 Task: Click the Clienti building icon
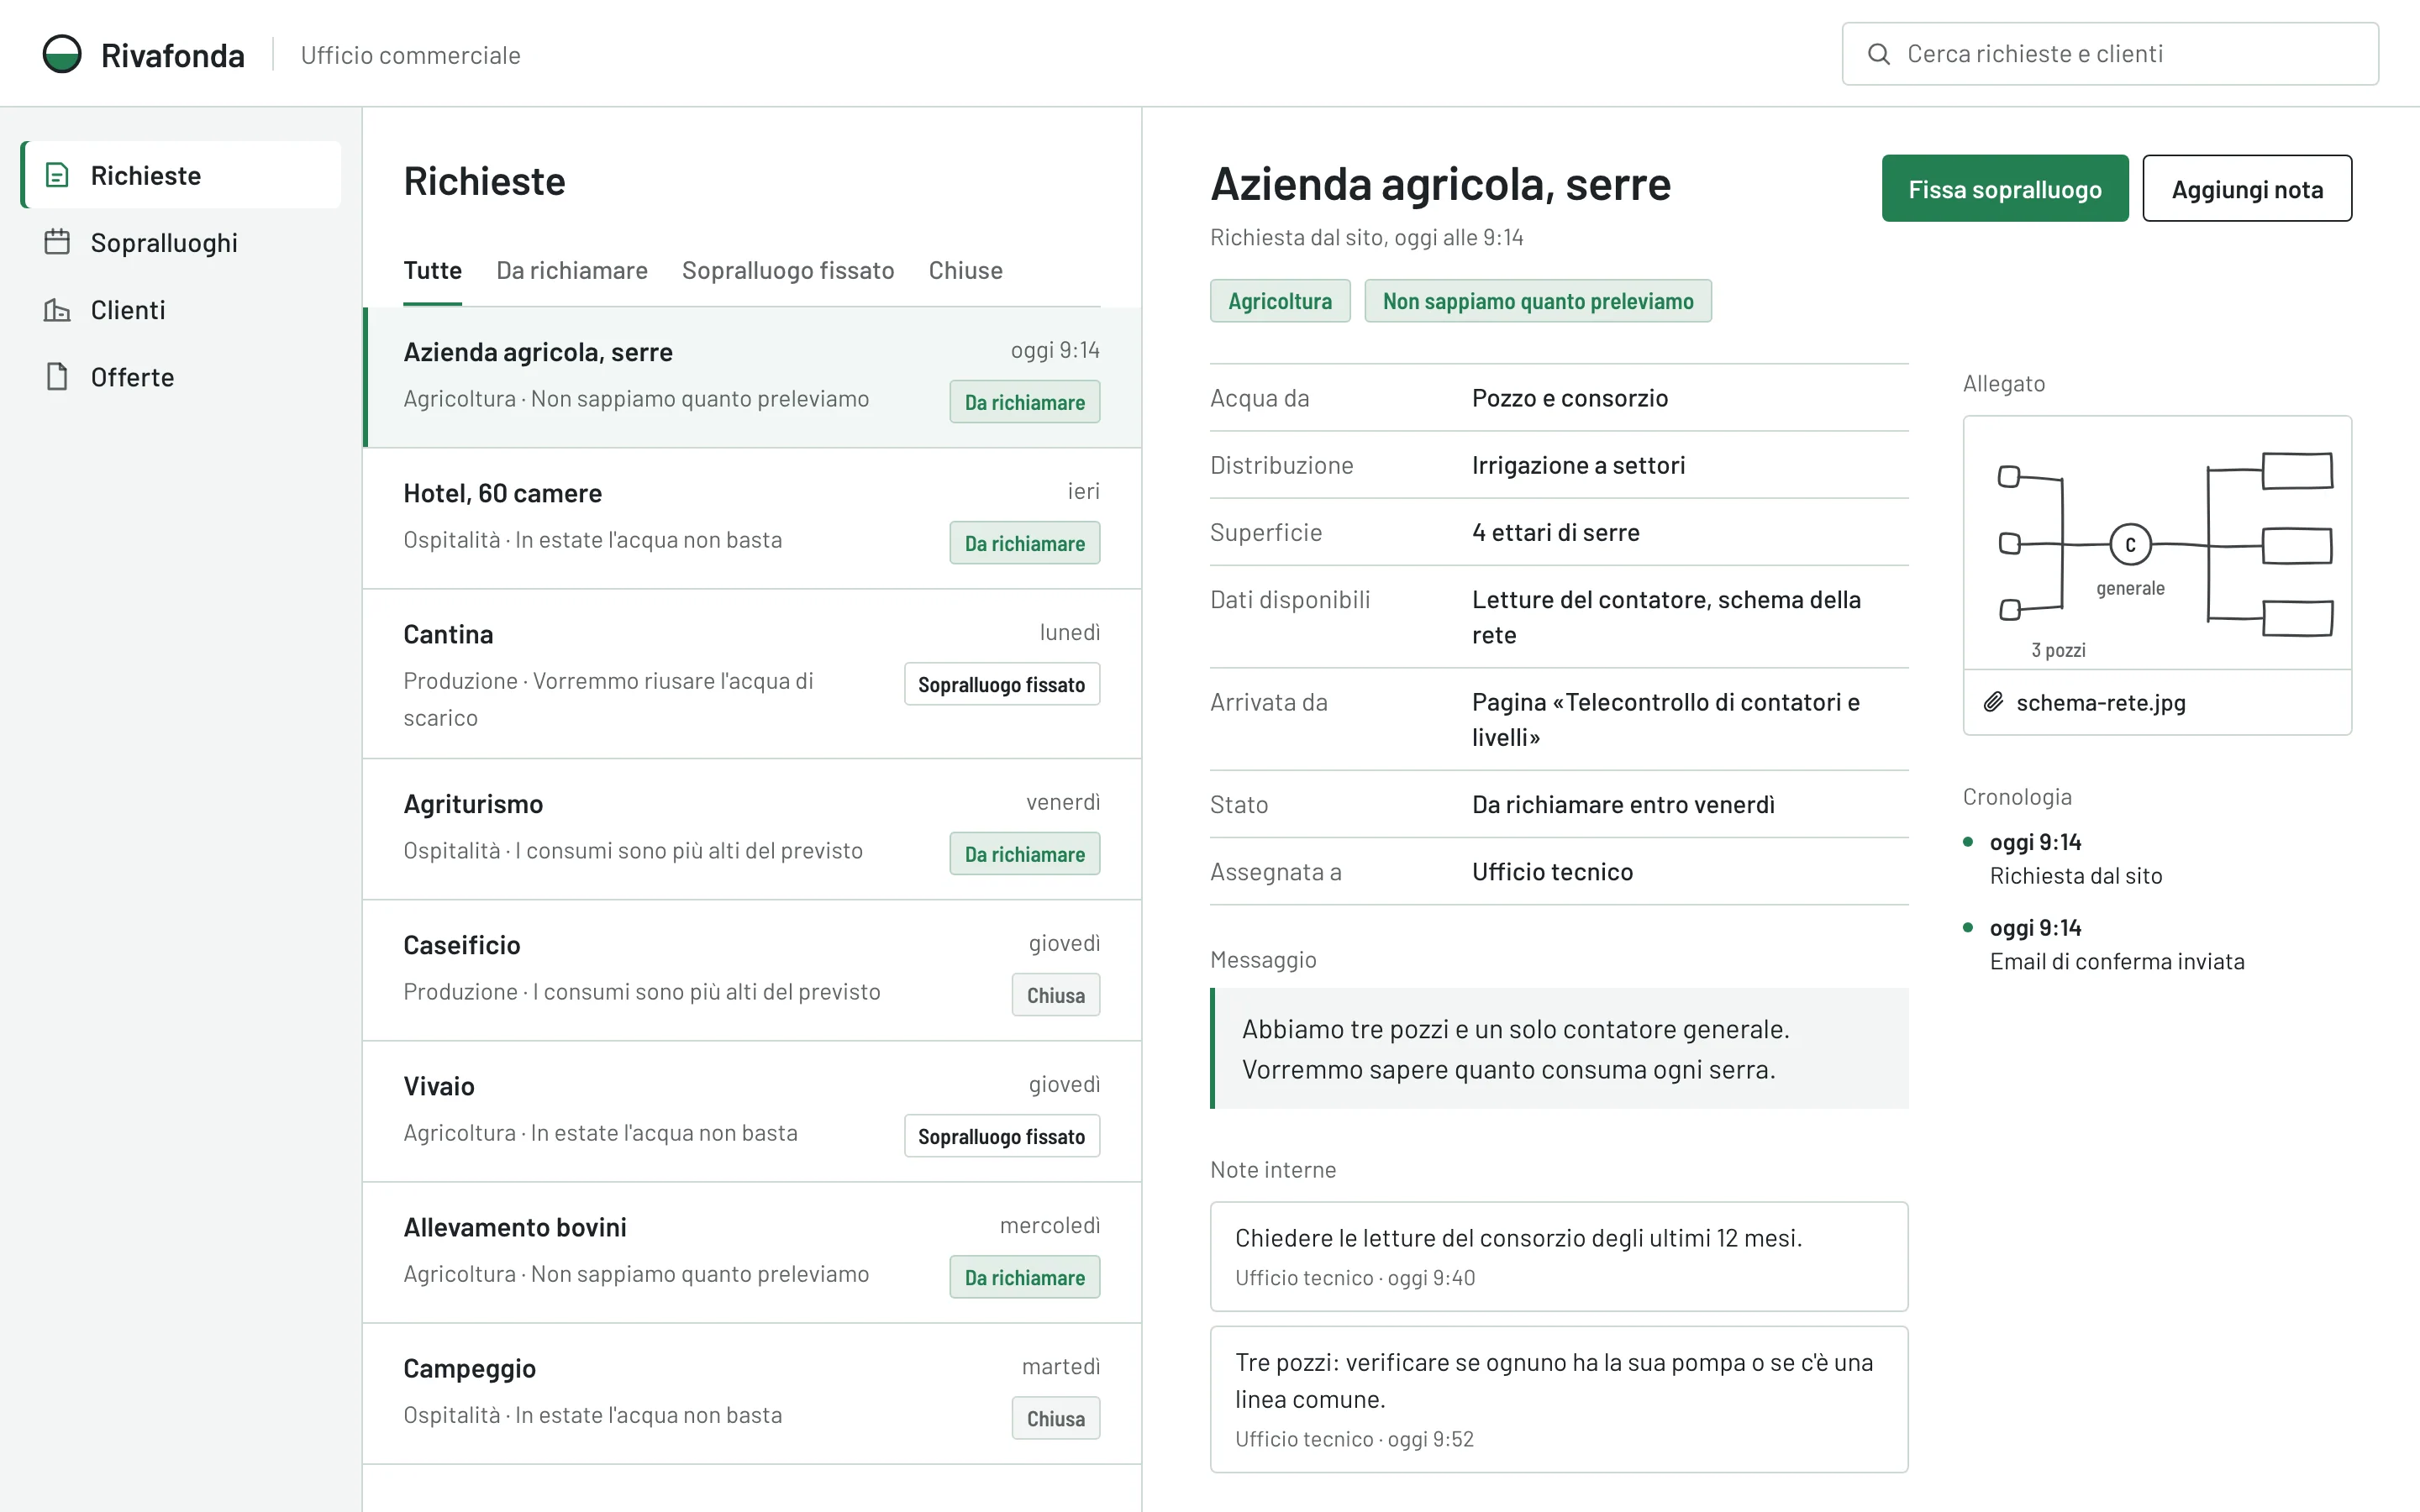coord(58,309)
